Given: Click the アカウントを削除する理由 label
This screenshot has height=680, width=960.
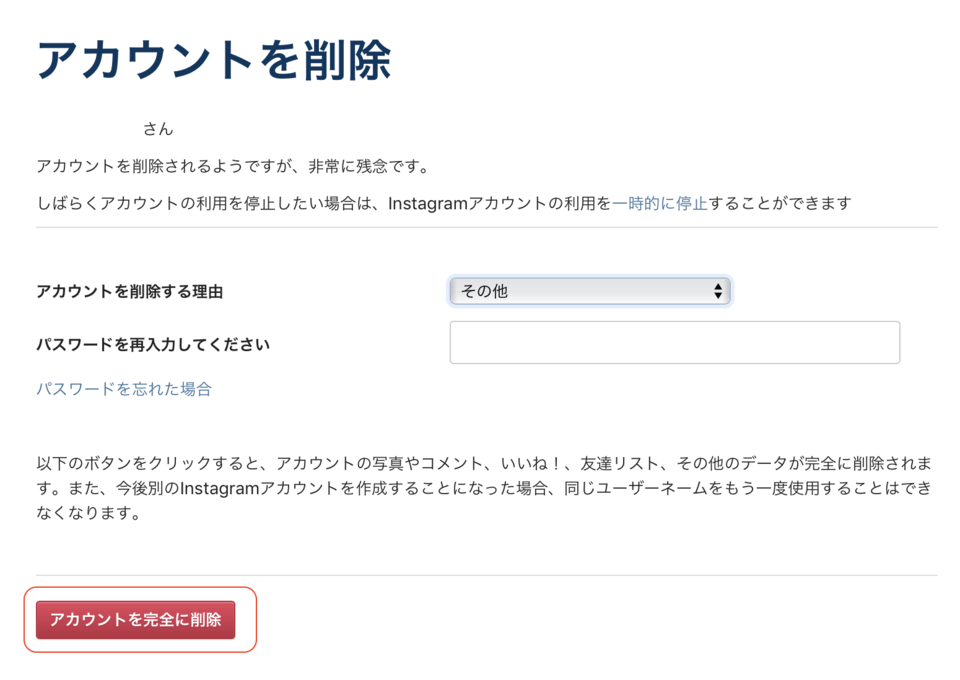Looking at the screenshot, I should click(129, 291).
